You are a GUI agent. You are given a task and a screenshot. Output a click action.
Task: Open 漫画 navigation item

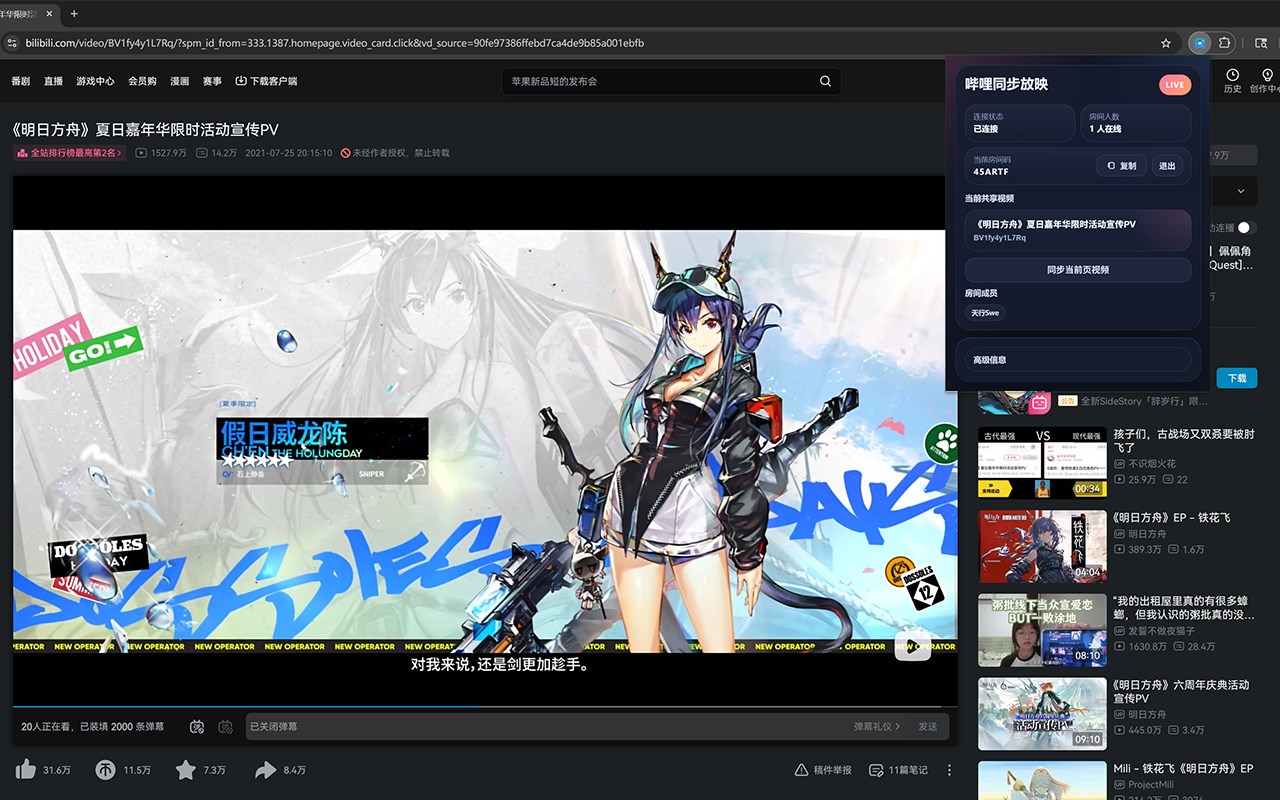click(180, 81)
